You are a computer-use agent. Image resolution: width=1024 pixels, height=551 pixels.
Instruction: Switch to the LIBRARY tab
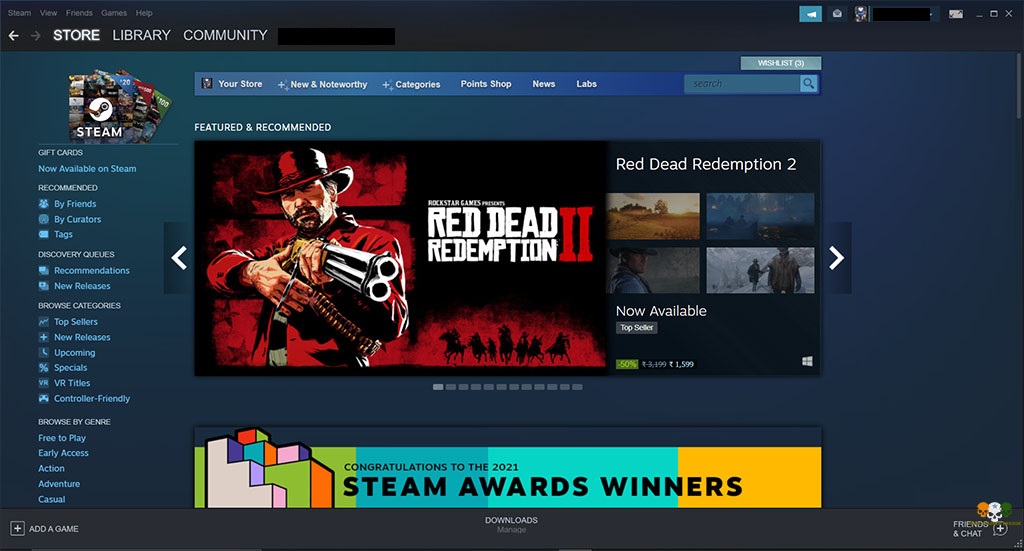(141, 35)
